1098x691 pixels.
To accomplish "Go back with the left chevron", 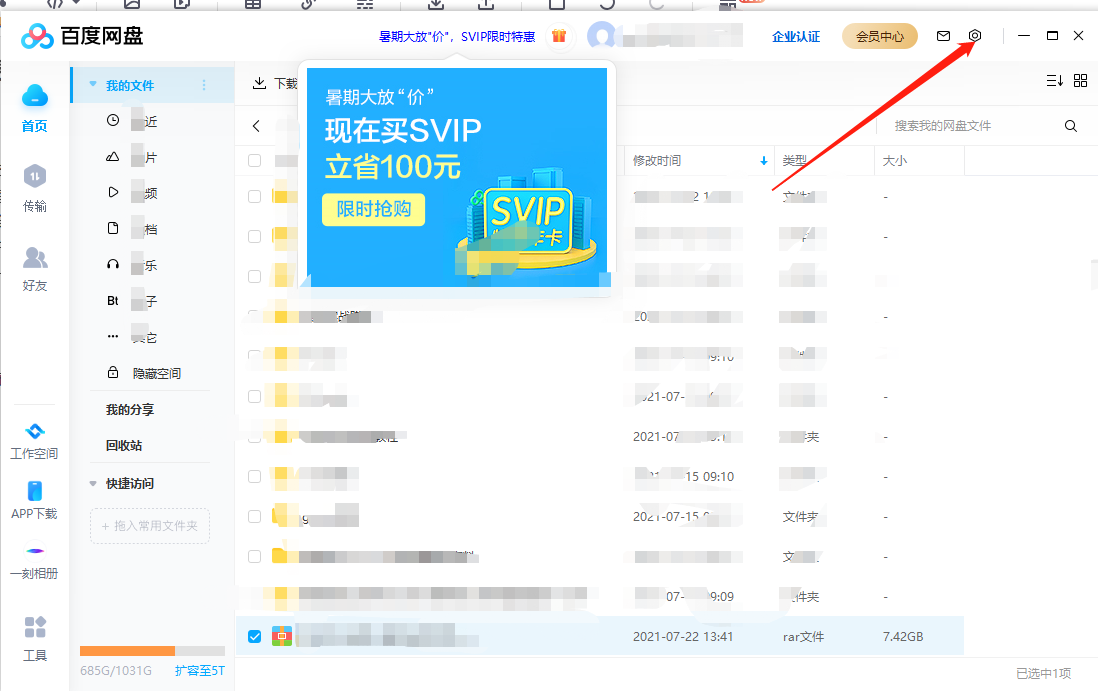I will coord(256,126).
